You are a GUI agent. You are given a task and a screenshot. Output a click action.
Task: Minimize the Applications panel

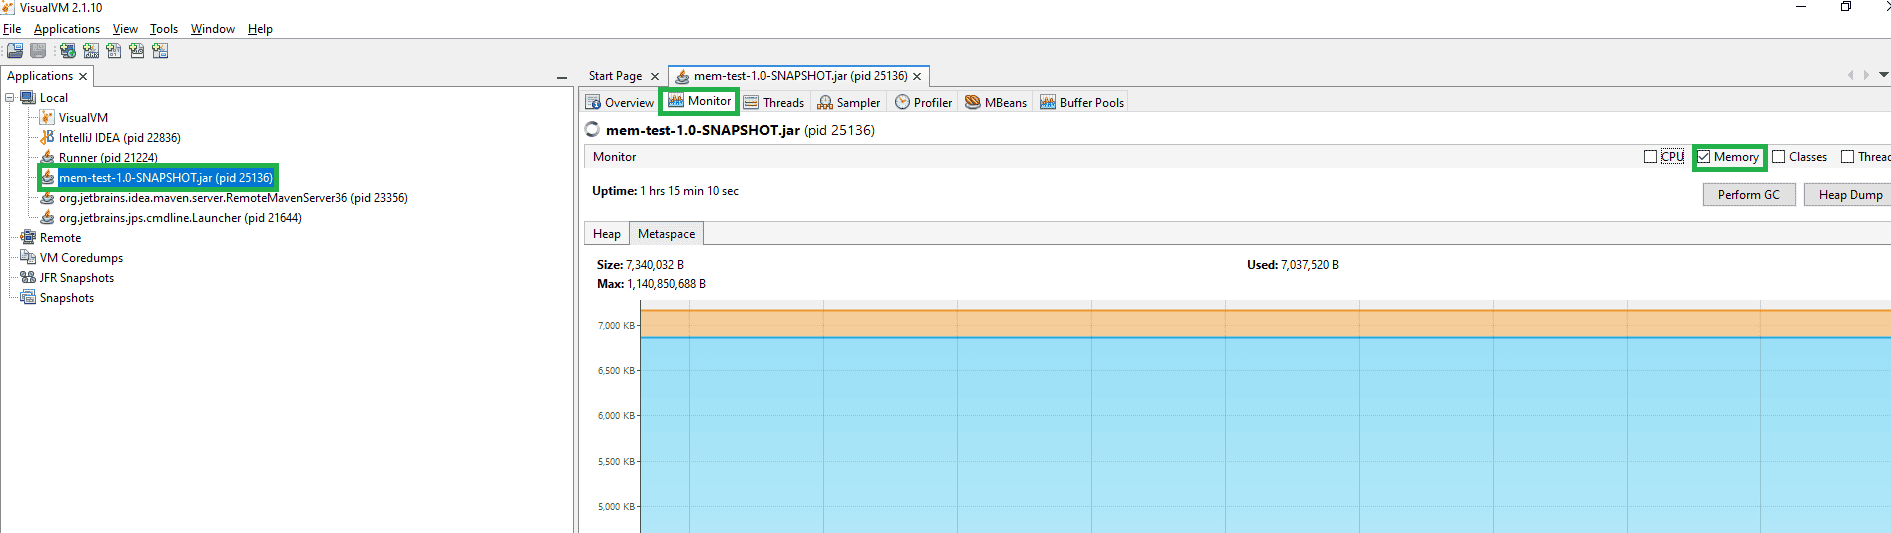point(562,77)
